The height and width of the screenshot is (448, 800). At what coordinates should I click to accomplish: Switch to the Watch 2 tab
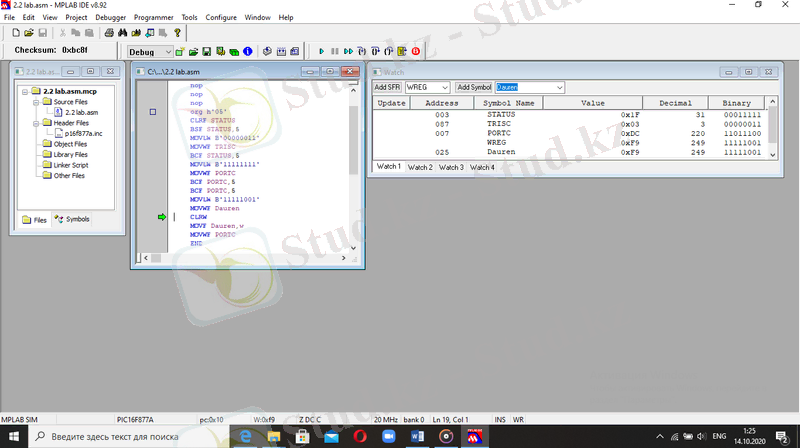point(420,167)
